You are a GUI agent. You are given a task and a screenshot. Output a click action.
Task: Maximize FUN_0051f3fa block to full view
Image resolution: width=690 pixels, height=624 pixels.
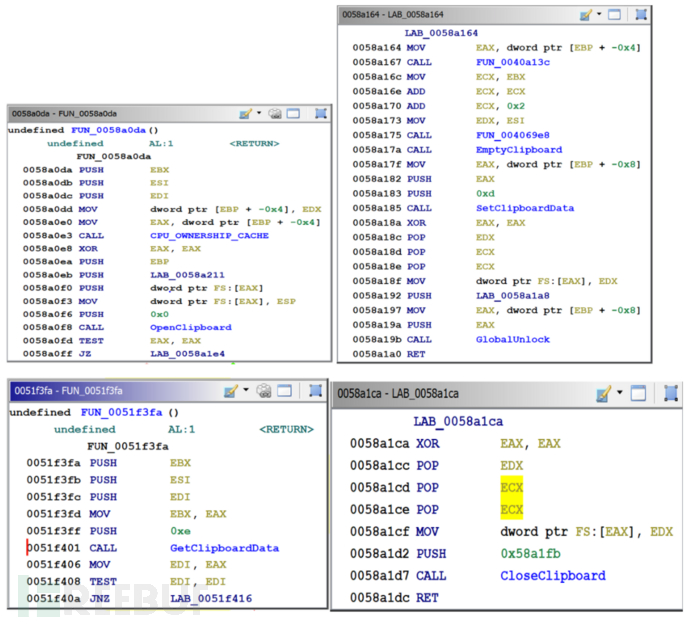pos(285,393)
